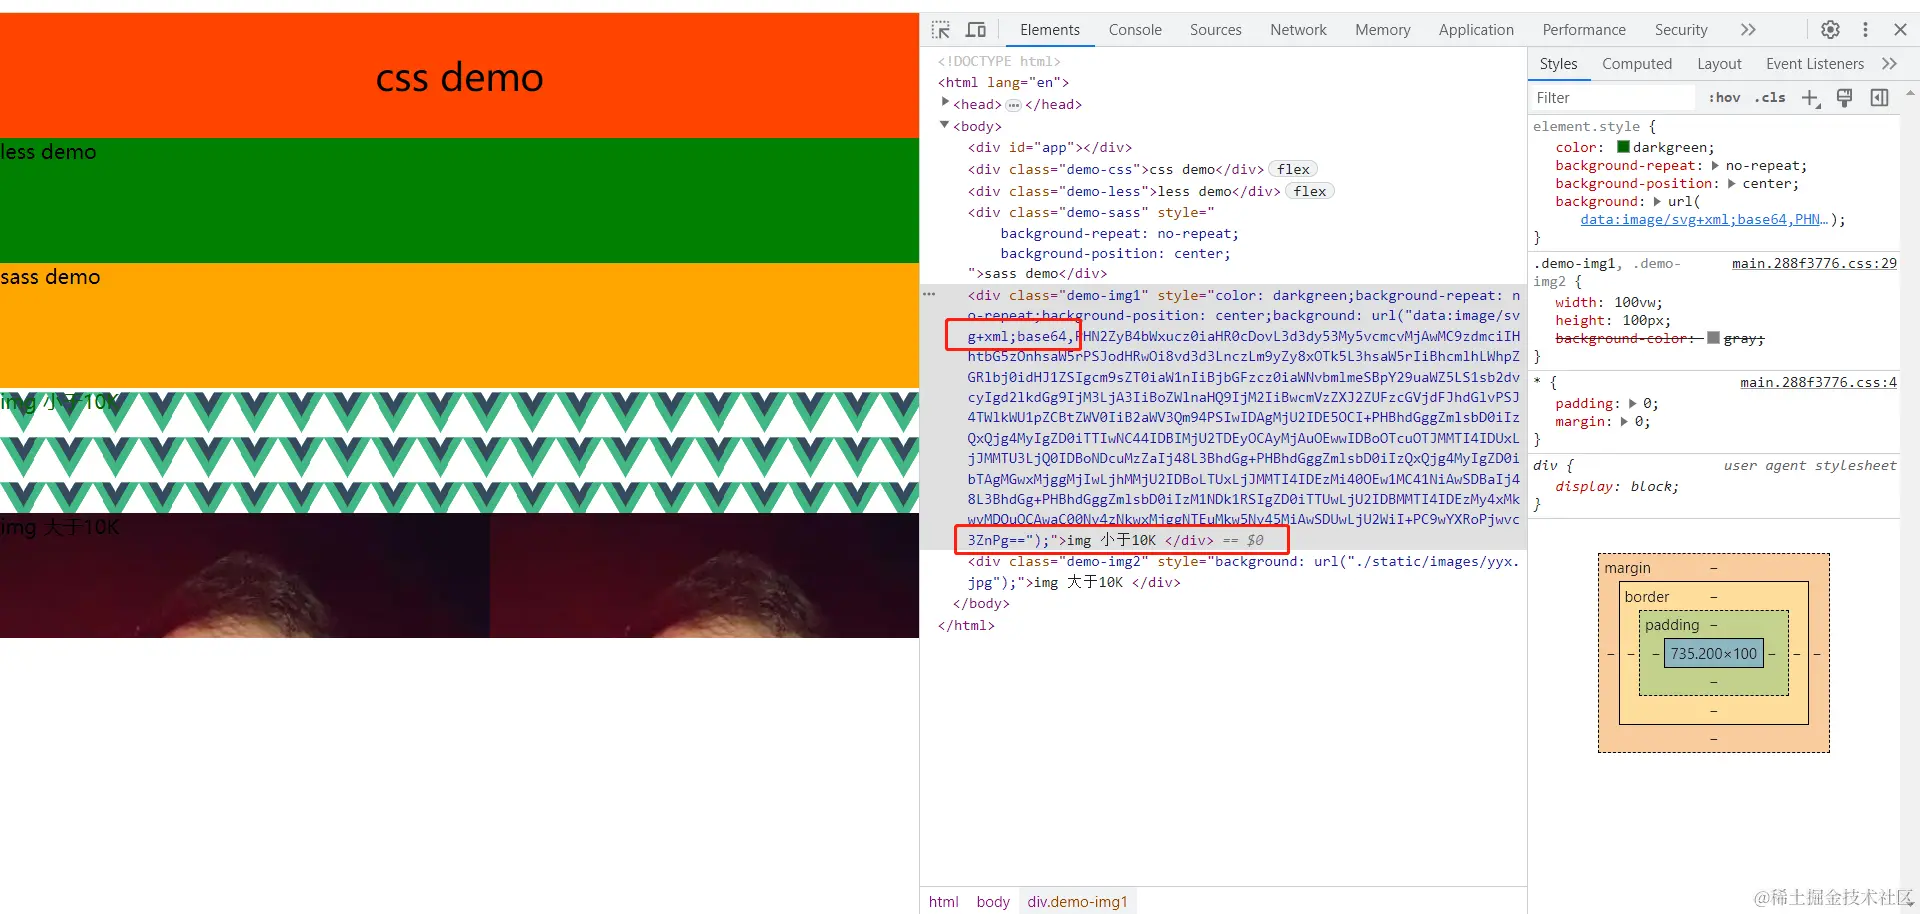Toggle the device toolbar icon

(976, 30)
